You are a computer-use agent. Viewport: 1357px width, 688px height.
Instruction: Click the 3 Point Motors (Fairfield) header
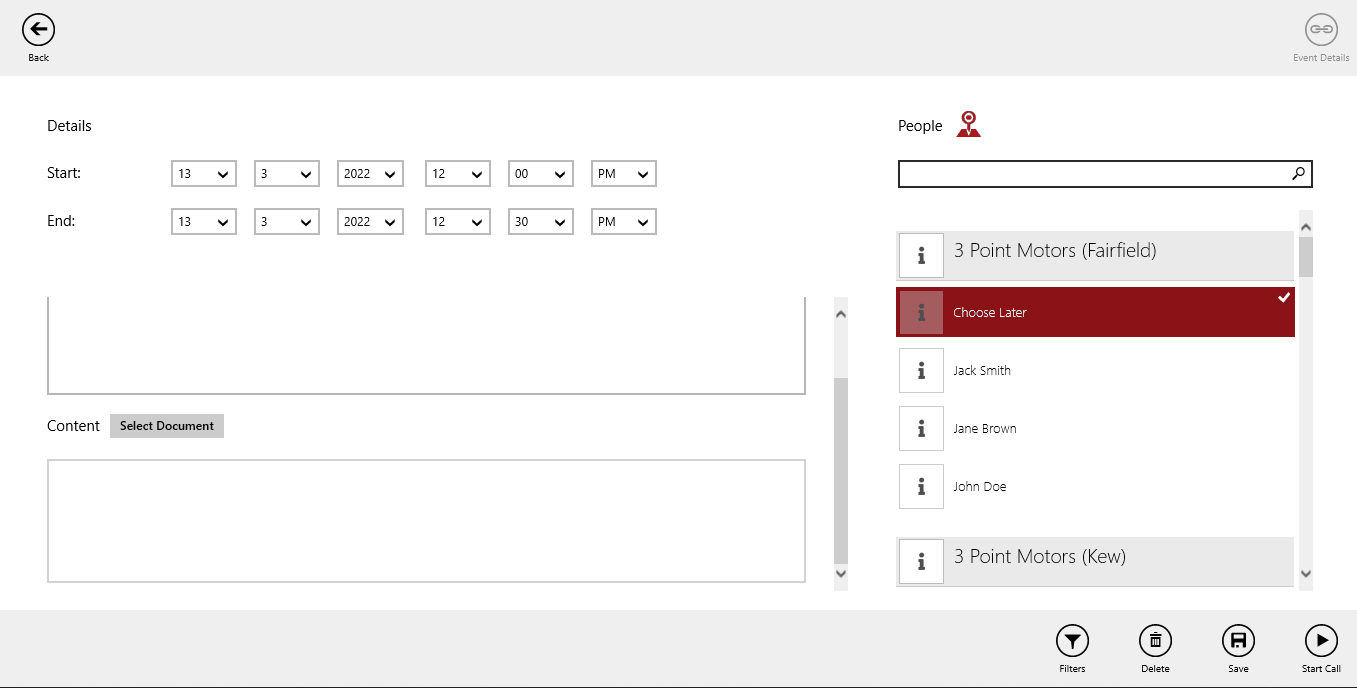(1055, 251)
